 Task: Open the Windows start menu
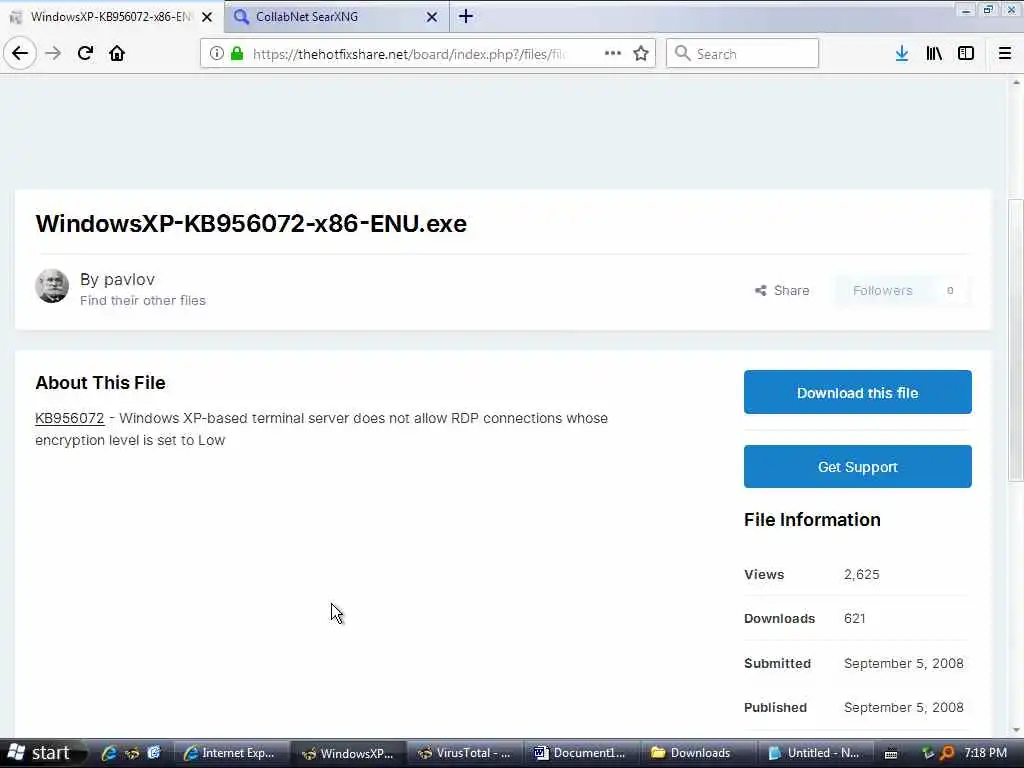click(x=42, y=753)
